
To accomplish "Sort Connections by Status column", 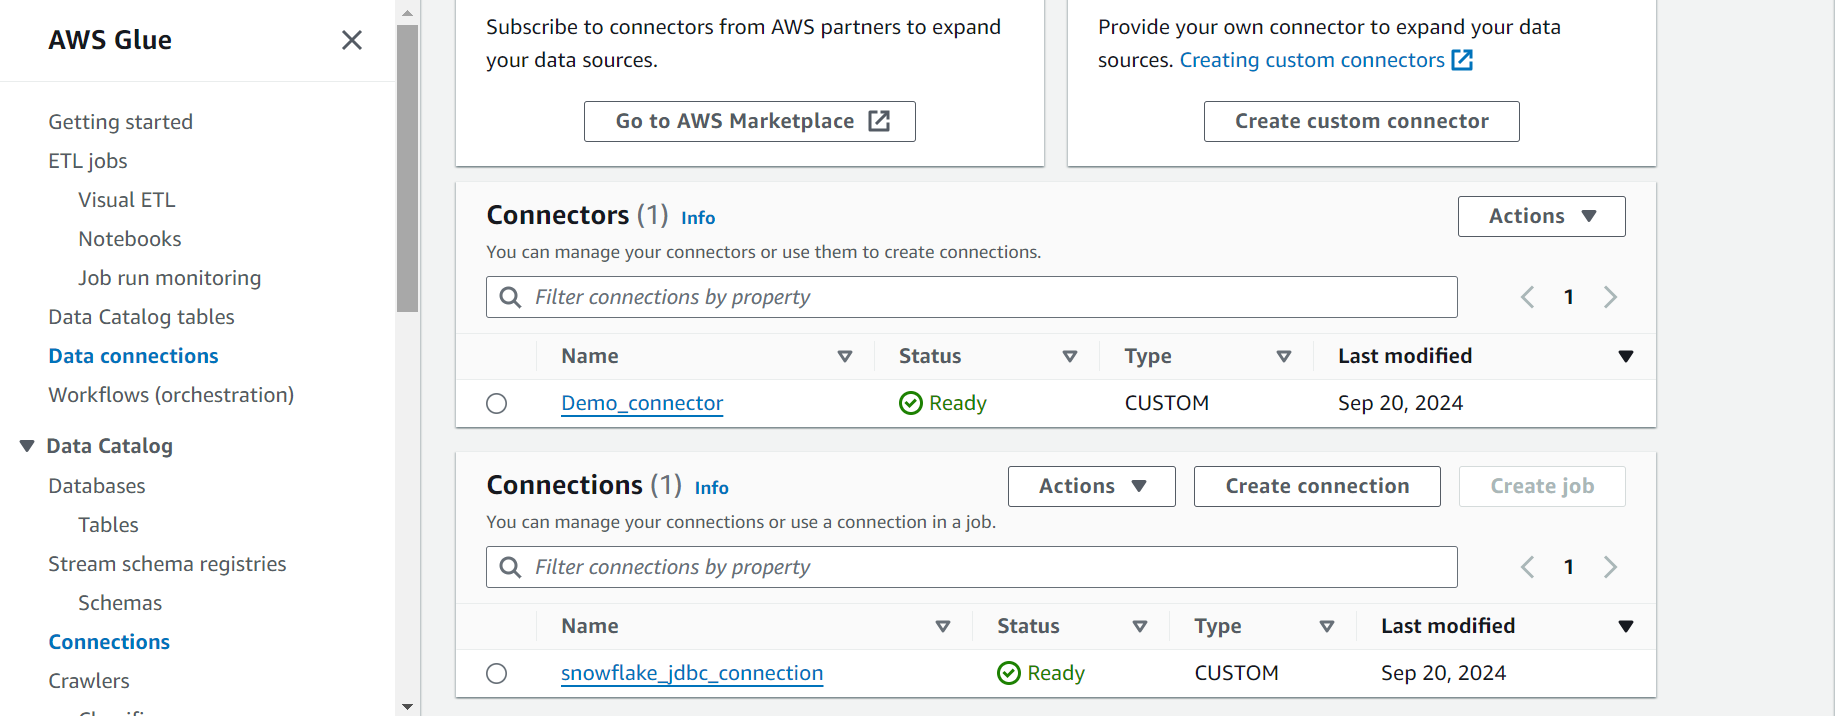I will tap(1140, 626).
